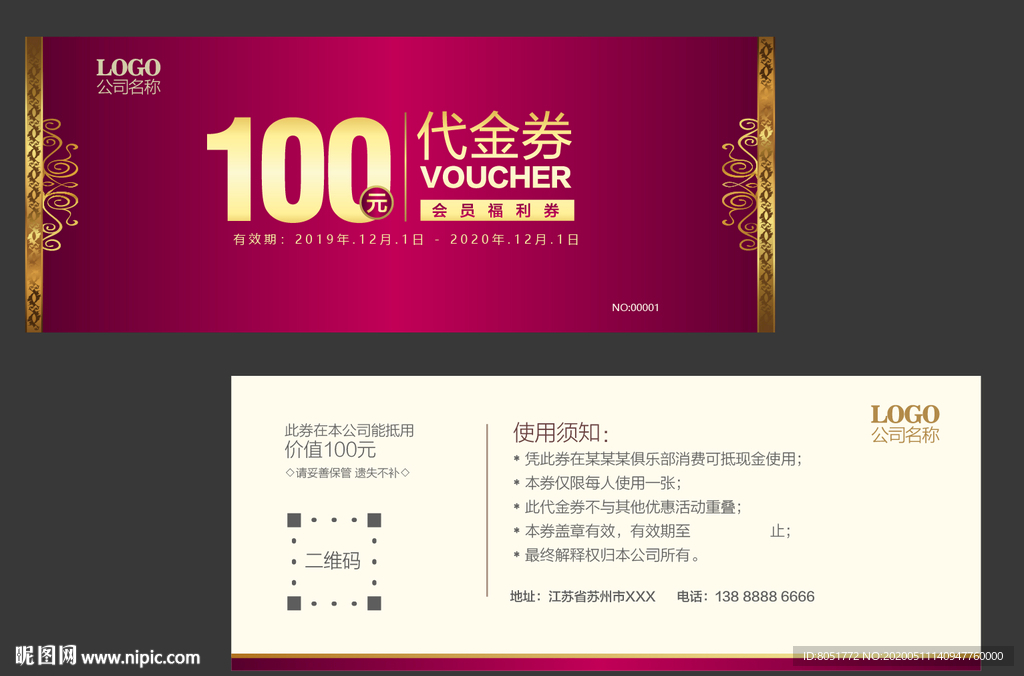Click the validity line 有效期: 2019年.12月.1日
Viewport: 1024px width, 676px height.
[x=406, y=240]
